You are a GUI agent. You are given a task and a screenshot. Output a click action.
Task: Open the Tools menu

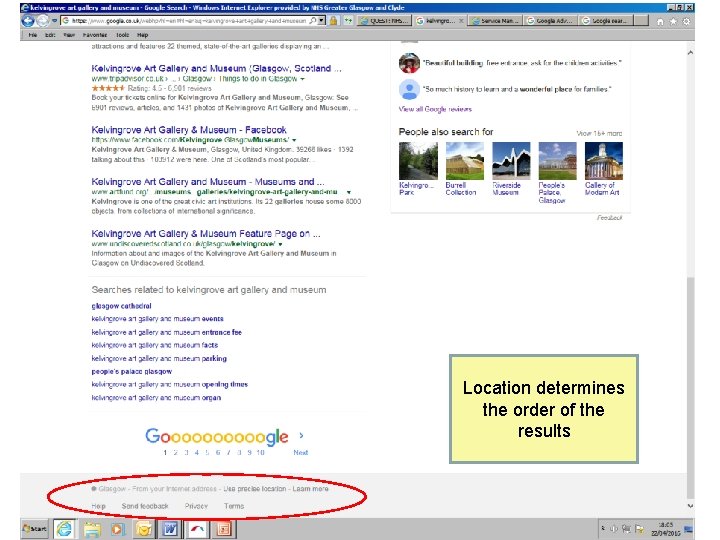[x=123, y=35]
